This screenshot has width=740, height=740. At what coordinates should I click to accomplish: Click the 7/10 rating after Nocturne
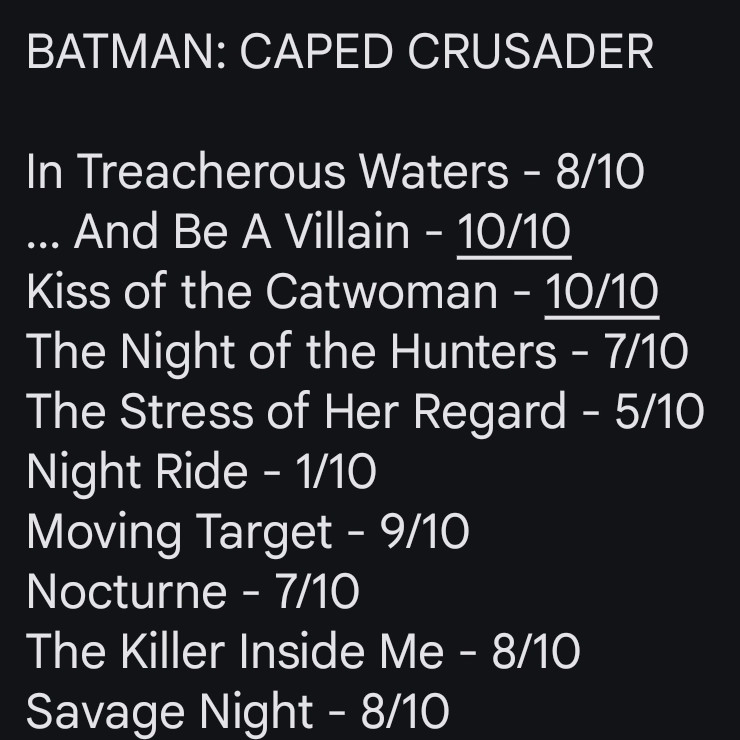(317, 592)
